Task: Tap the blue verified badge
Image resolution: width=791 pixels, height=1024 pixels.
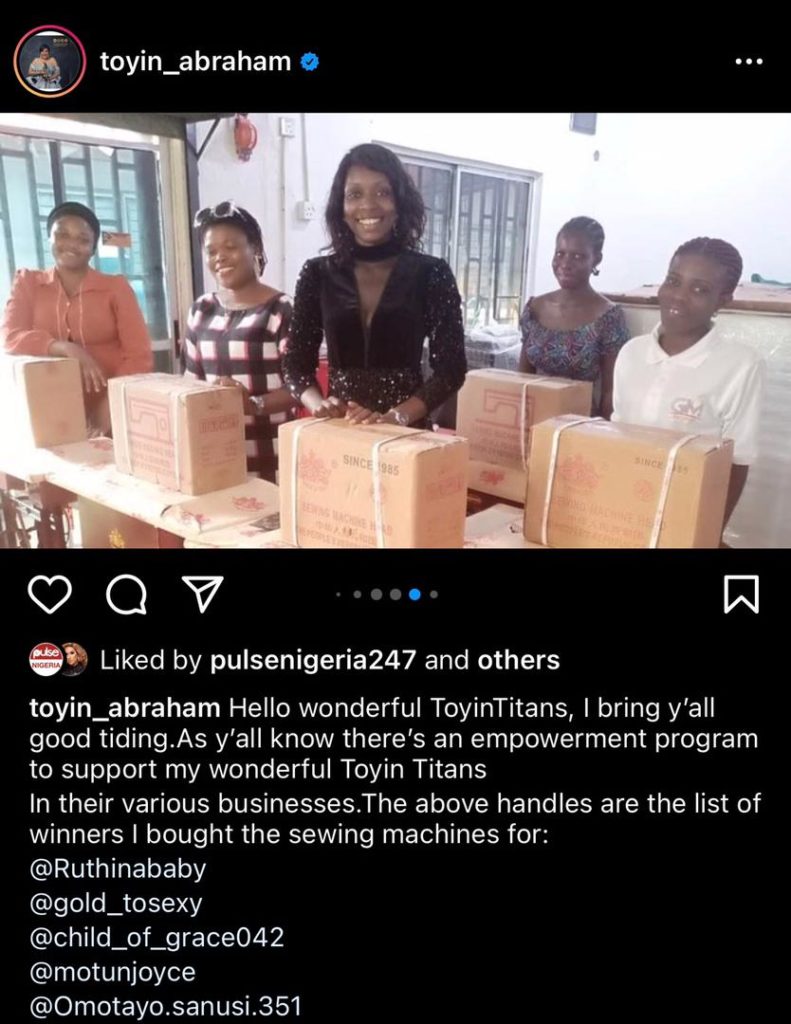Action: (x=310, y=61)
